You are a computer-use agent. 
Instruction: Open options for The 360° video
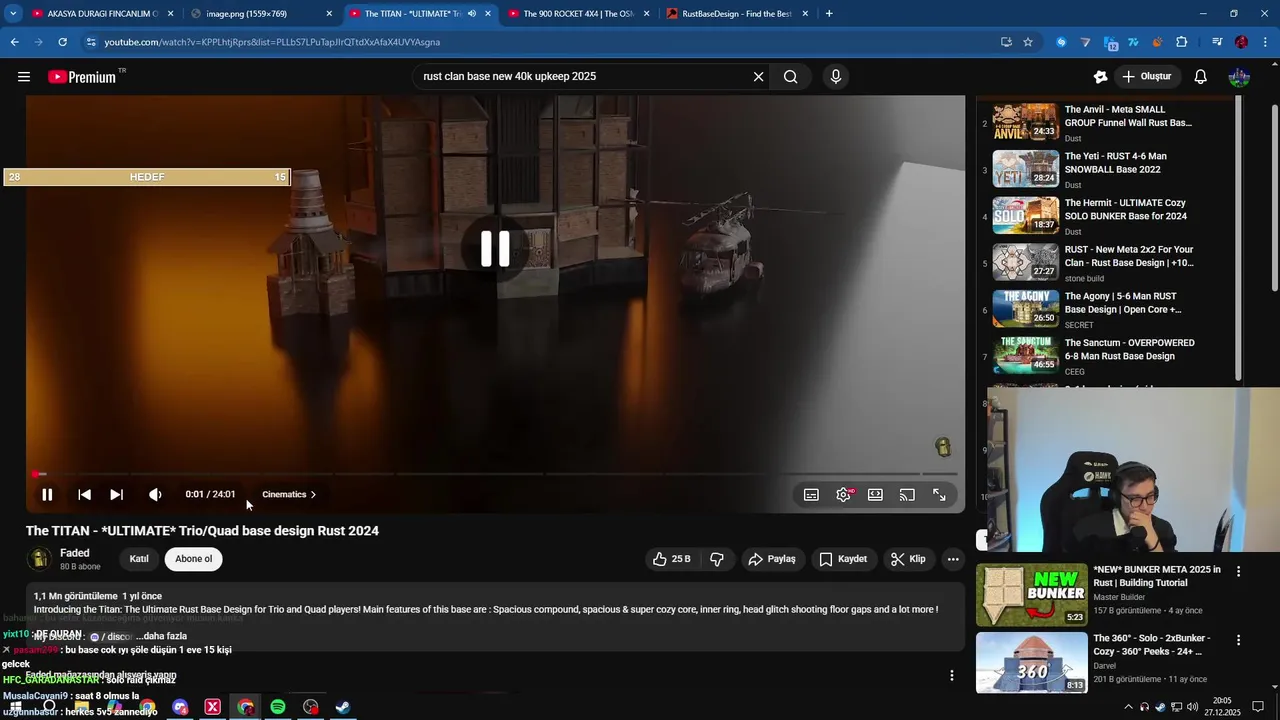[x=1238, y=640]
